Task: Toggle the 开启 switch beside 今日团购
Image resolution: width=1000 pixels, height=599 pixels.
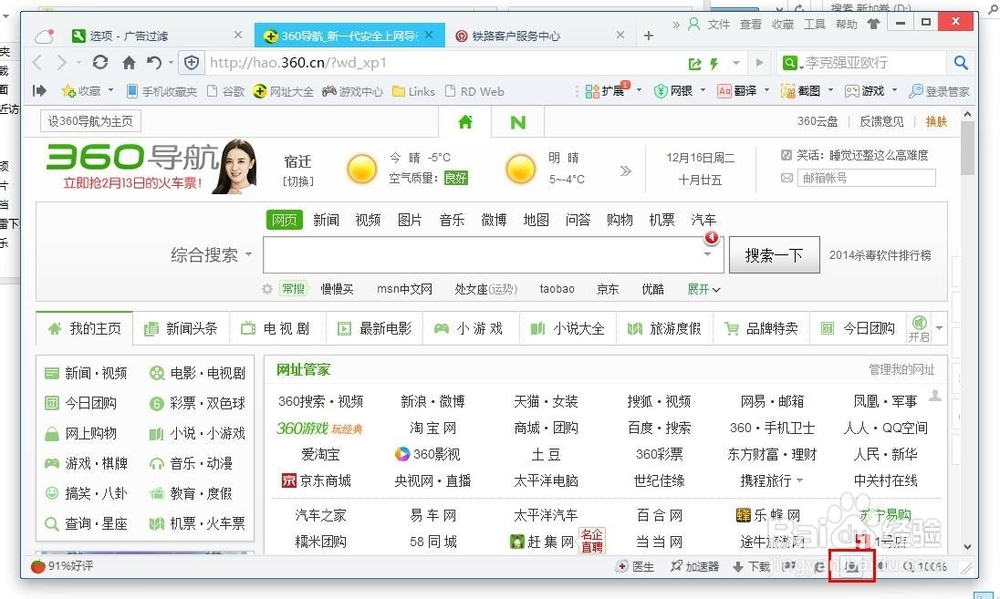Action: click(919, 328)
